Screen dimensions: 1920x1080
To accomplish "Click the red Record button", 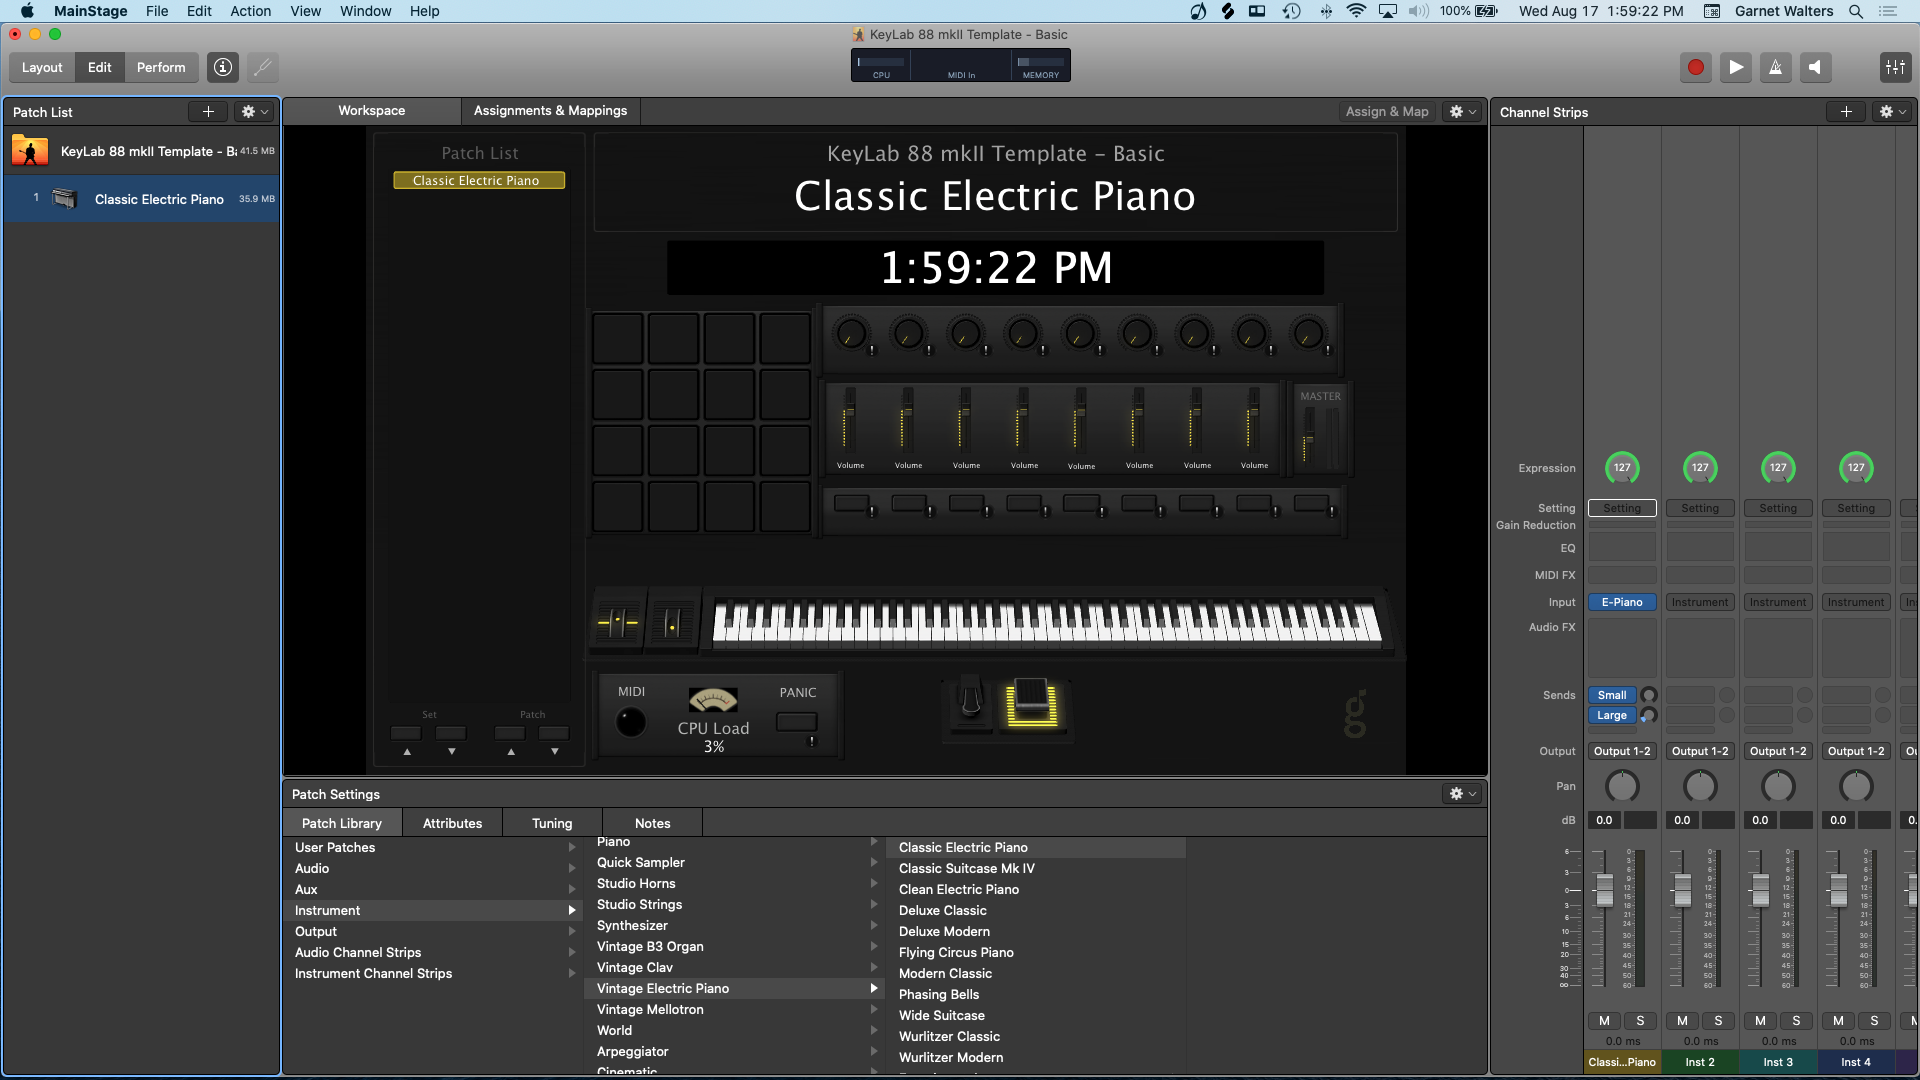I will pos(1695,67).
